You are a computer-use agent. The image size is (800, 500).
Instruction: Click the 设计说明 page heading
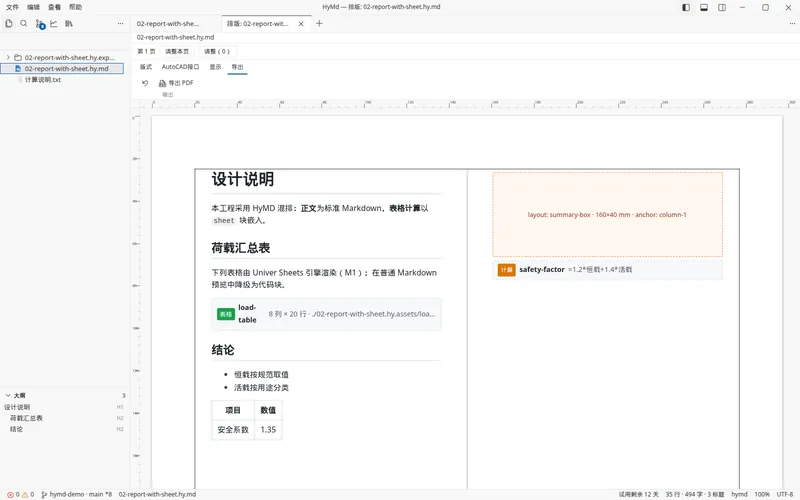pos(242,179)
